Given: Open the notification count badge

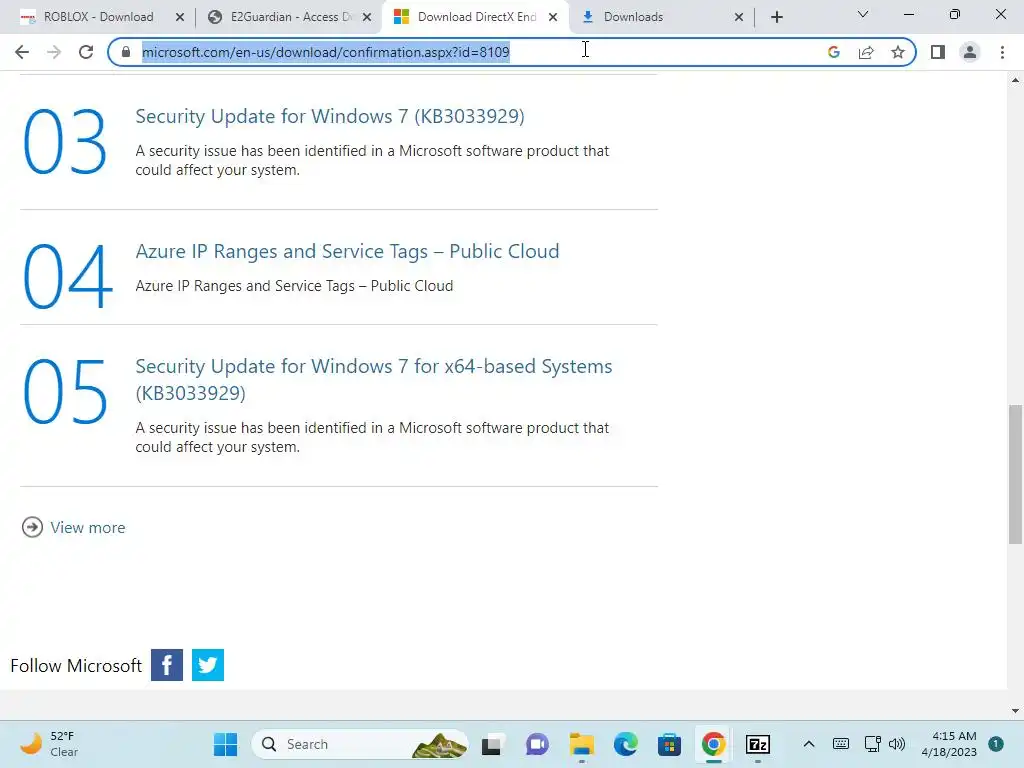Looking at the screenshot, I should click(x=996, y=744).
